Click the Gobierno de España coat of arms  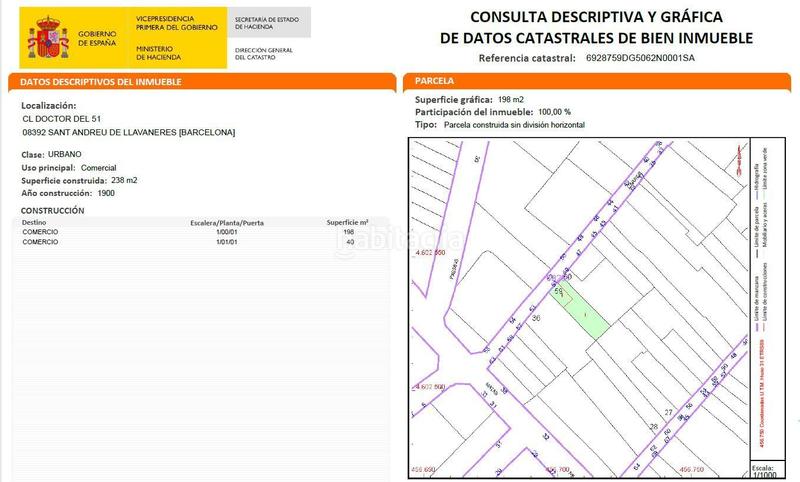[x=48, y=38]
